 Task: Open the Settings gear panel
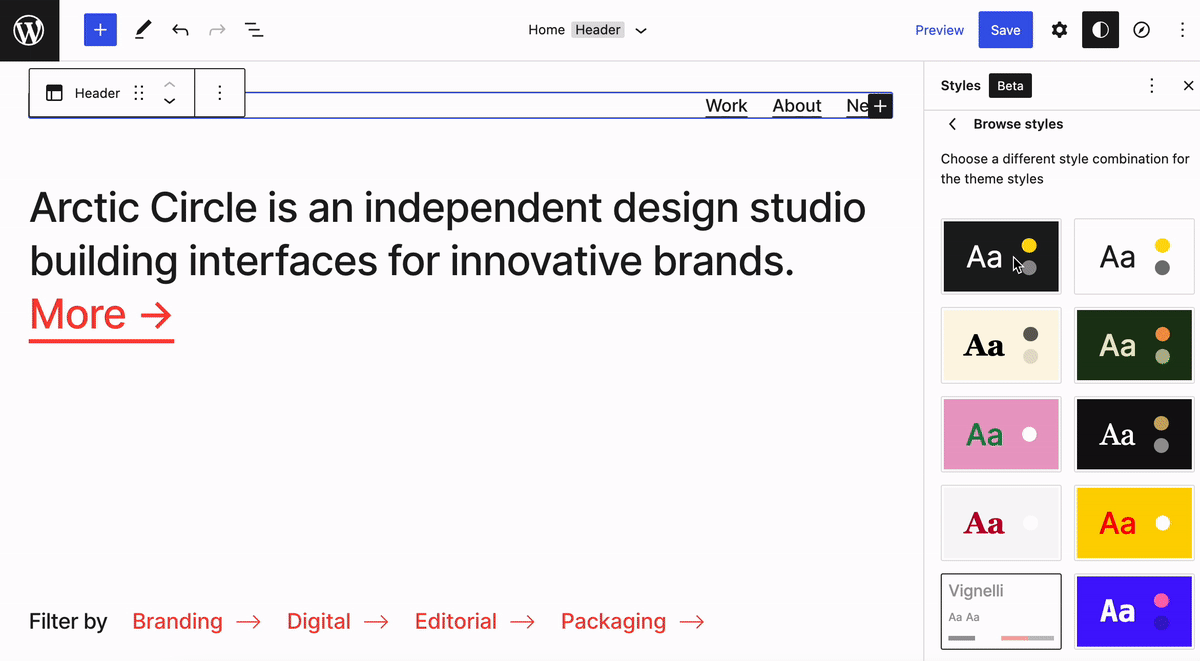coord(1059,30)
